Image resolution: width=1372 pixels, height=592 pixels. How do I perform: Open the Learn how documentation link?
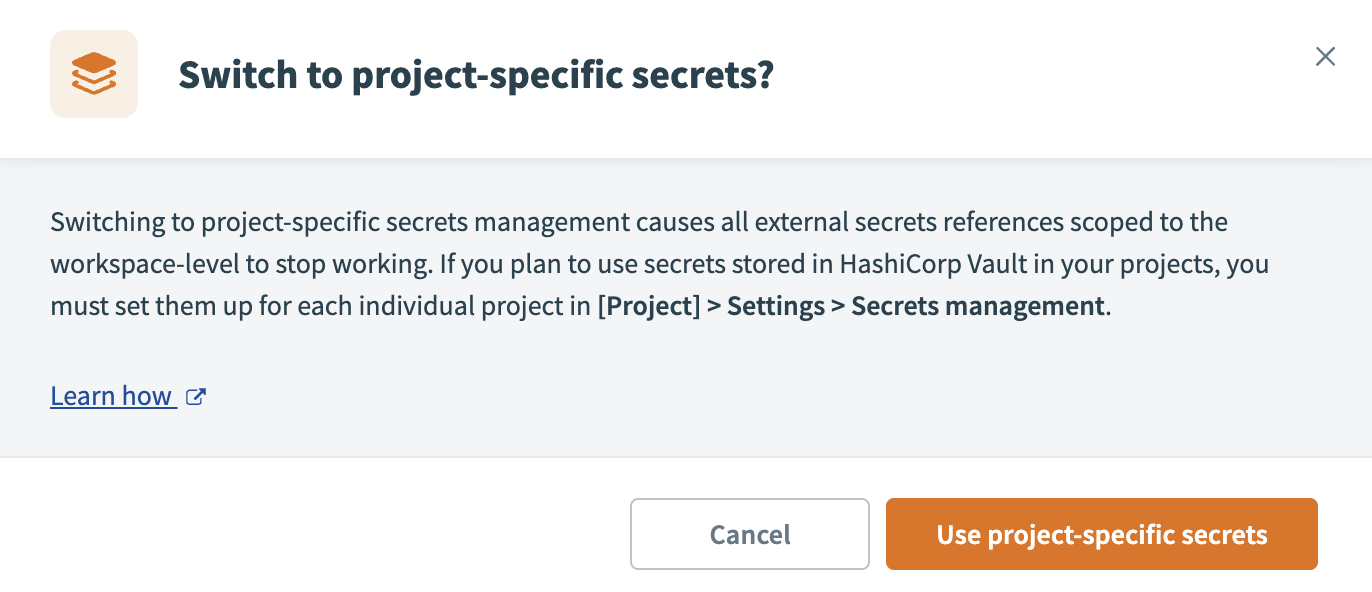pyautogui.click(x=113, y=395)
